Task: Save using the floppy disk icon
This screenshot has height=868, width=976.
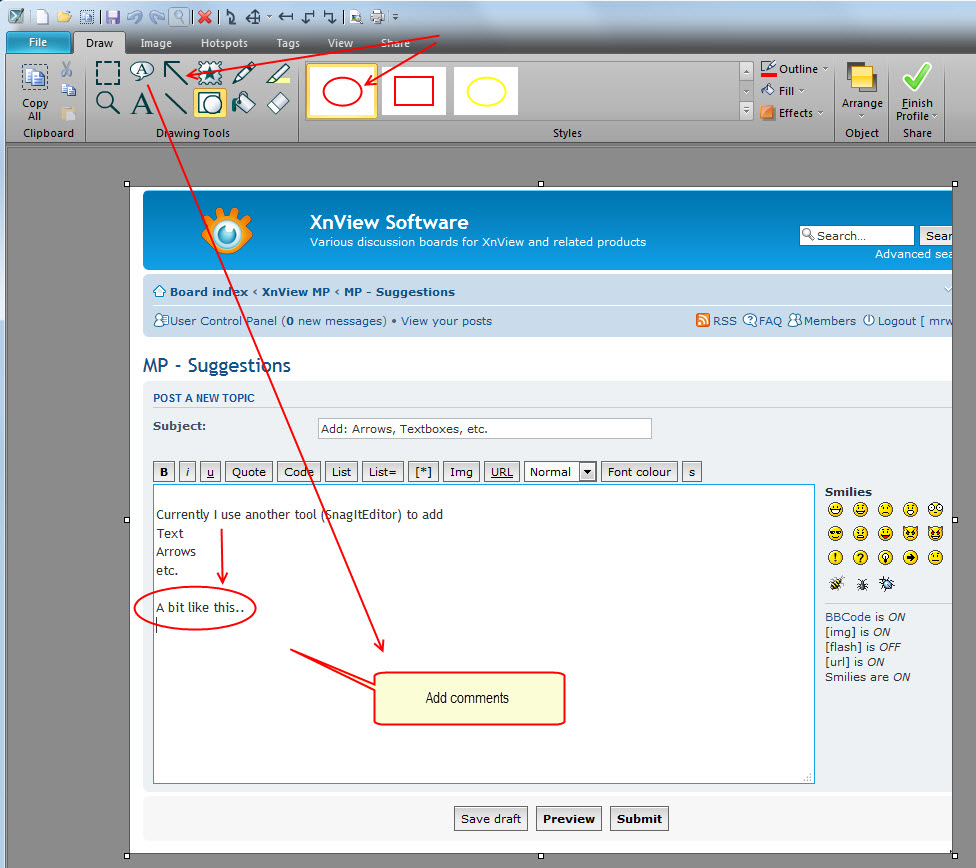Action: (x=113, y=17)
